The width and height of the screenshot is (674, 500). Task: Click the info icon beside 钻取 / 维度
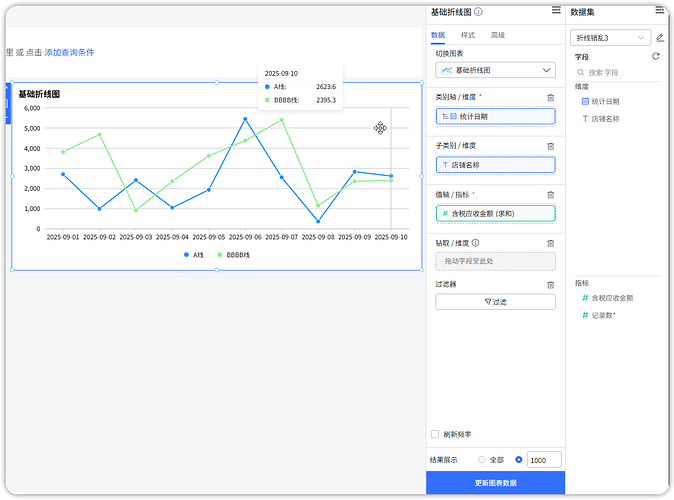click(x=475, y=243)
